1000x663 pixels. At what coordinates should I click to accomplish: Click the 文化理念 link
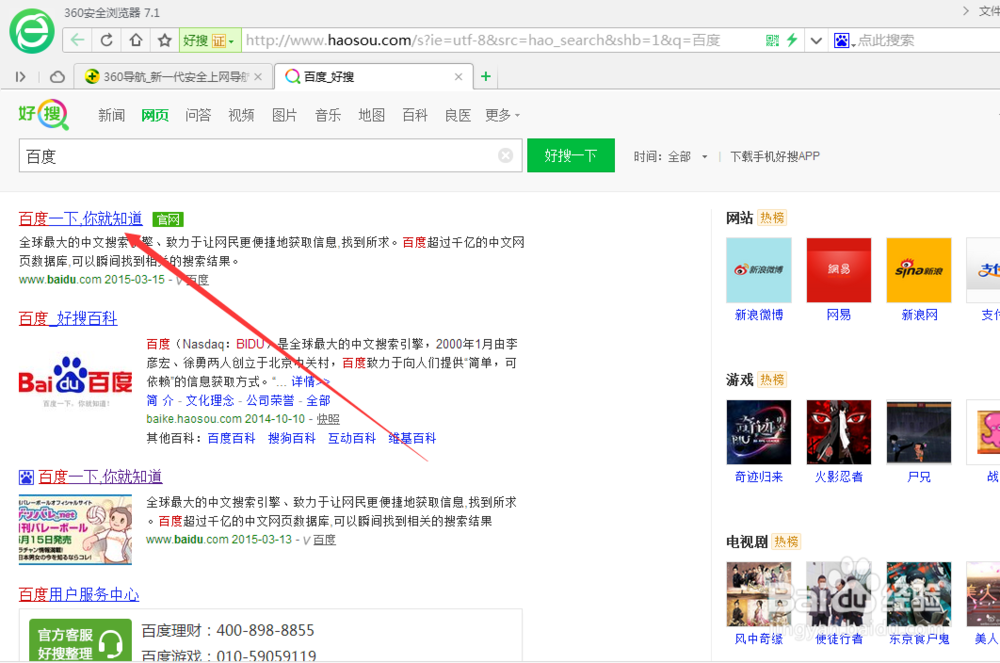(210, 401)
